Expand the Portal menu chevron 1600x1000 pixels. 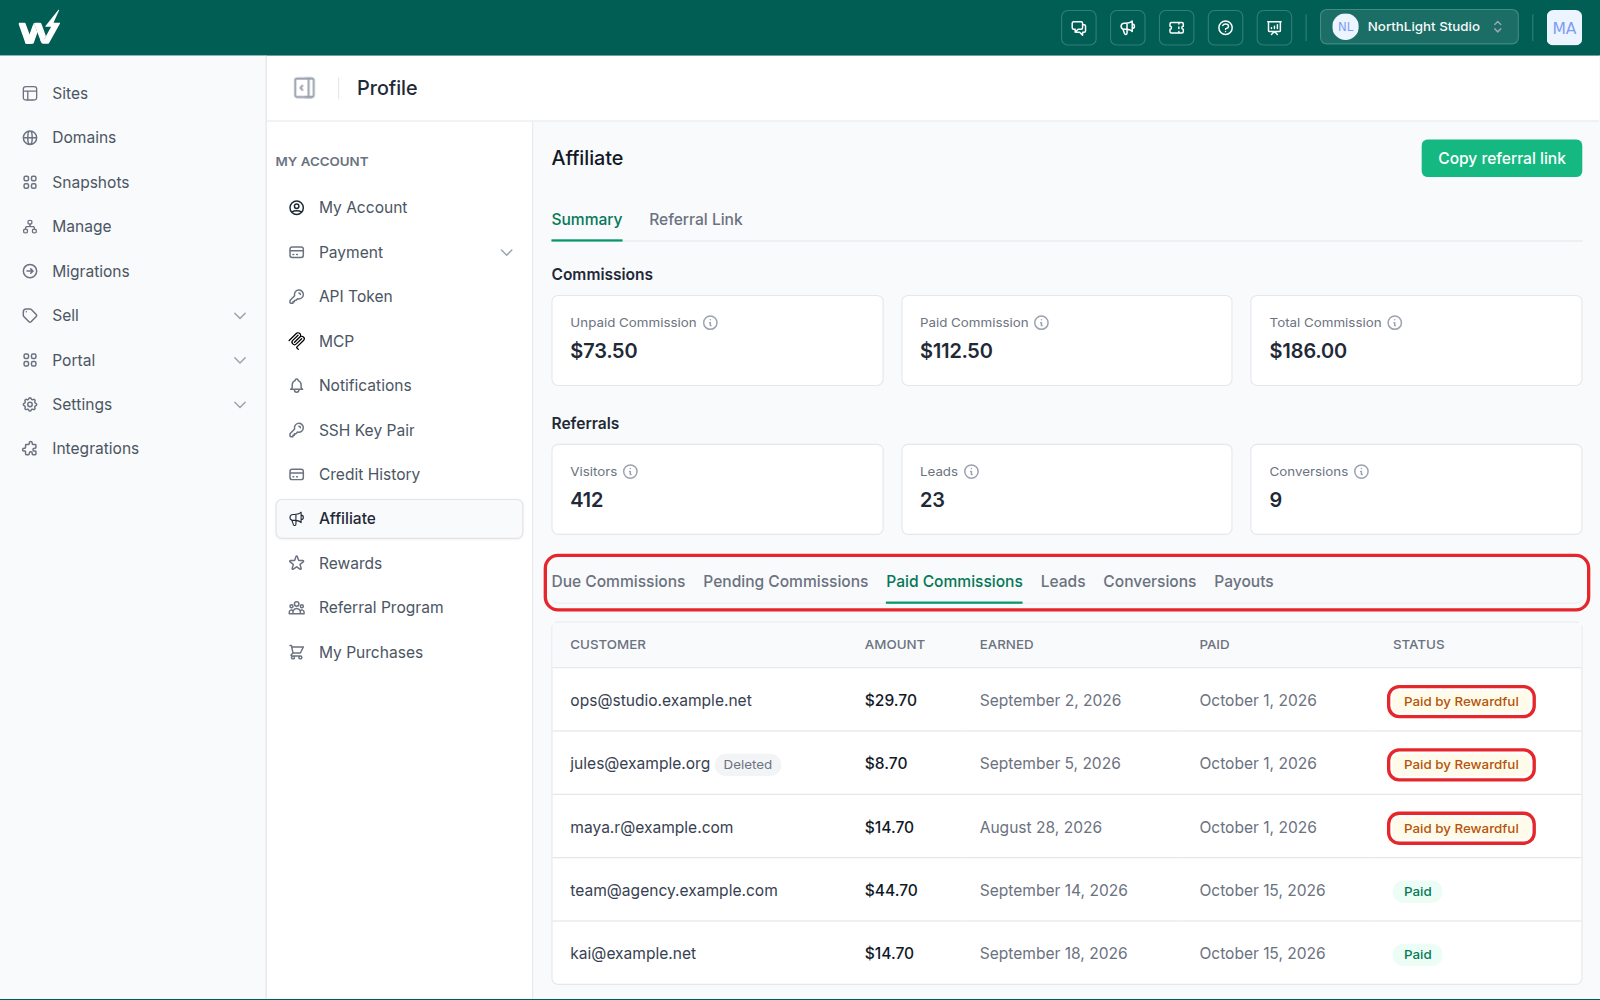(x=240, y=360)
